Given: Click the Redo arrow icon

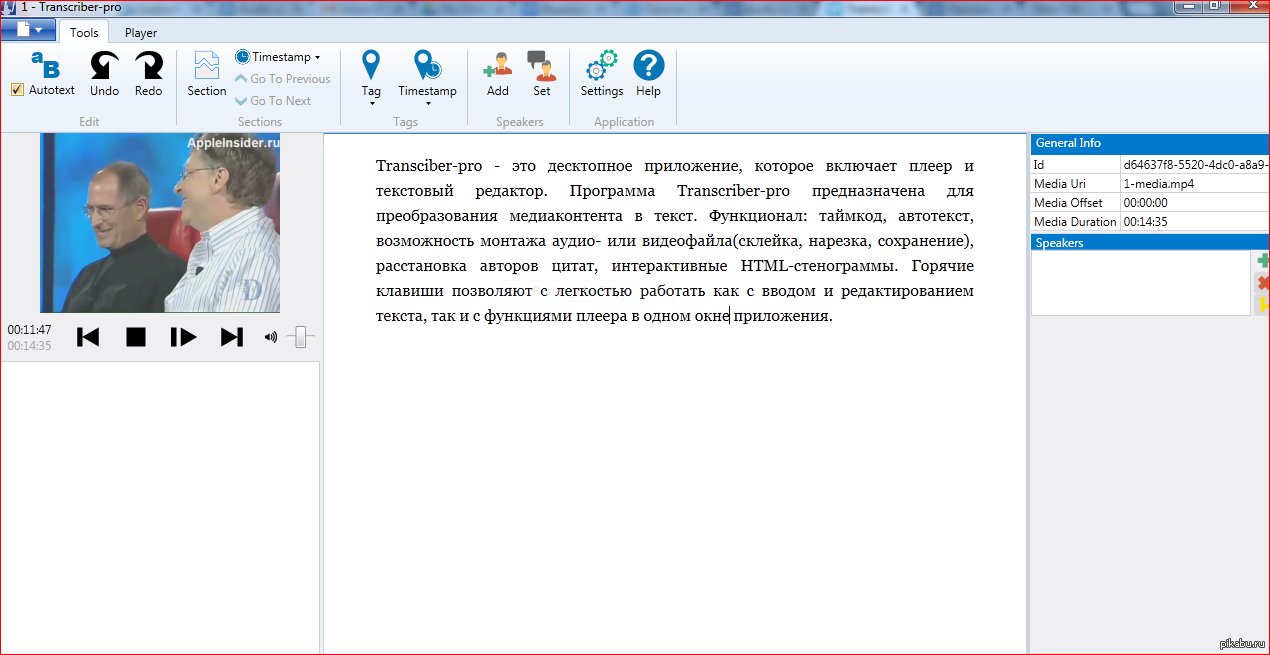Looking at the screenshot, I should pyautogui.click(x=148, y=67).
